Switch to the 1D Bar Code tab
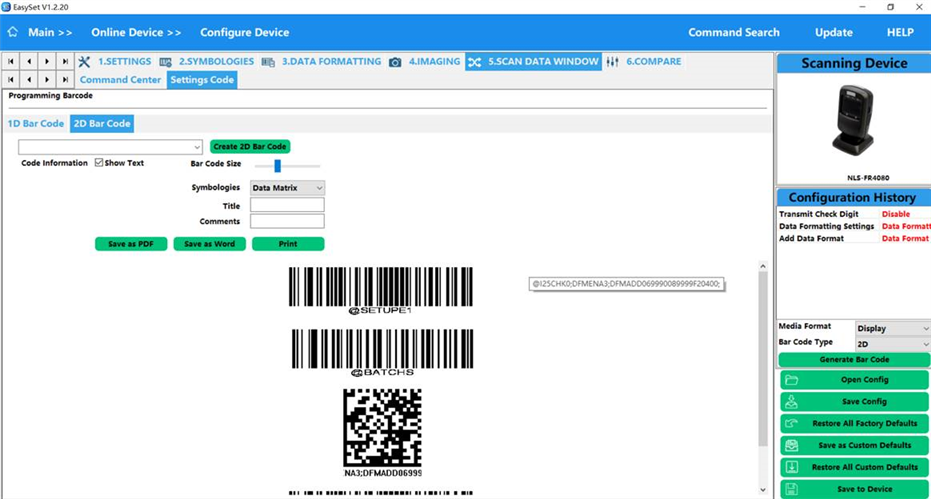Screen dimensions: 931x499 [35, 124]
